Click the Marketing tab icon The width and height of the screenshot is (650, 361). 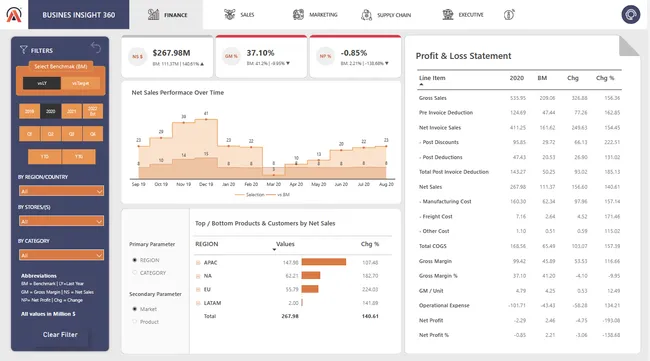[298, 15]
